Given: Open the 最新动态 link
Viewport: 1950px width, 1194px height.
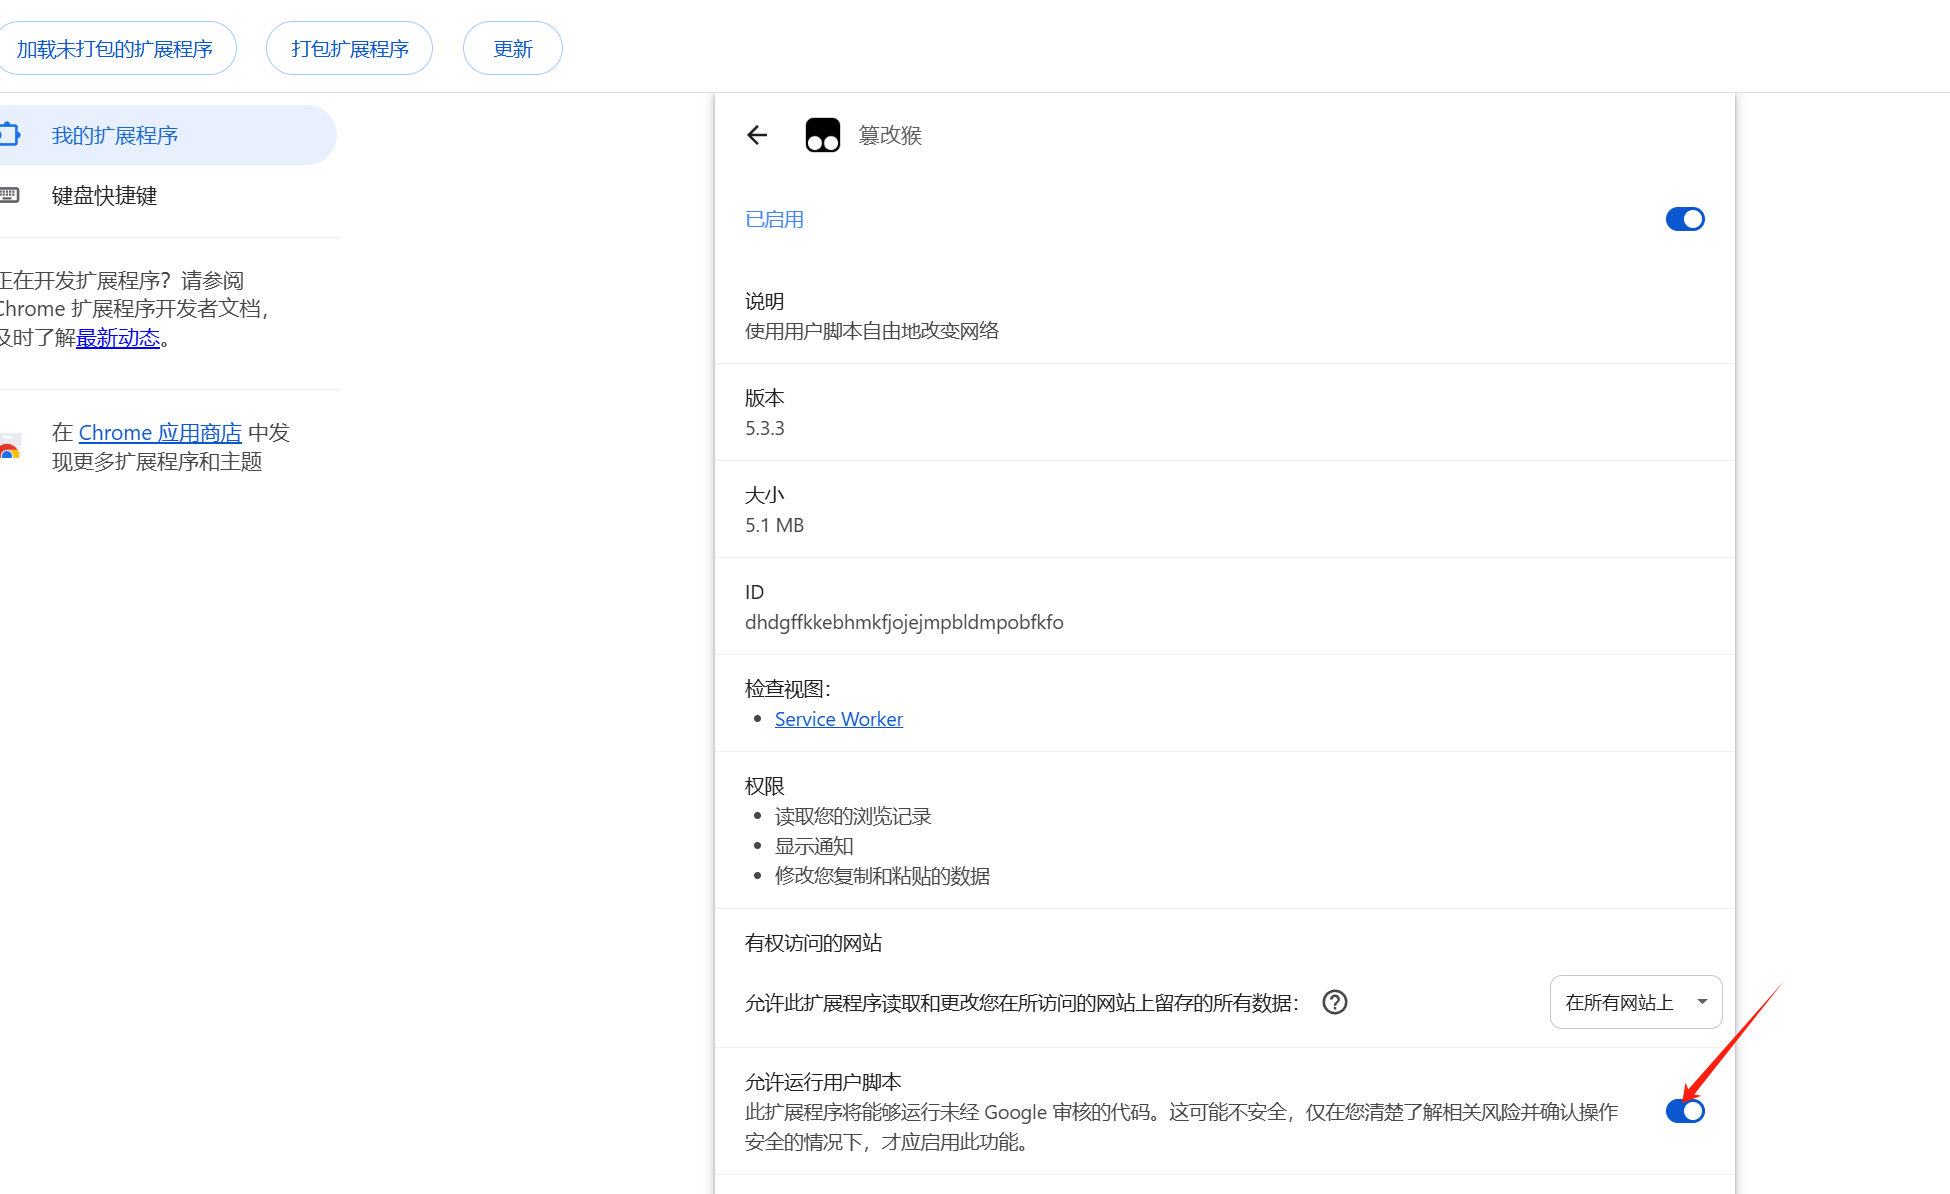Looking at the screenshot, I should tap(118, 338).
